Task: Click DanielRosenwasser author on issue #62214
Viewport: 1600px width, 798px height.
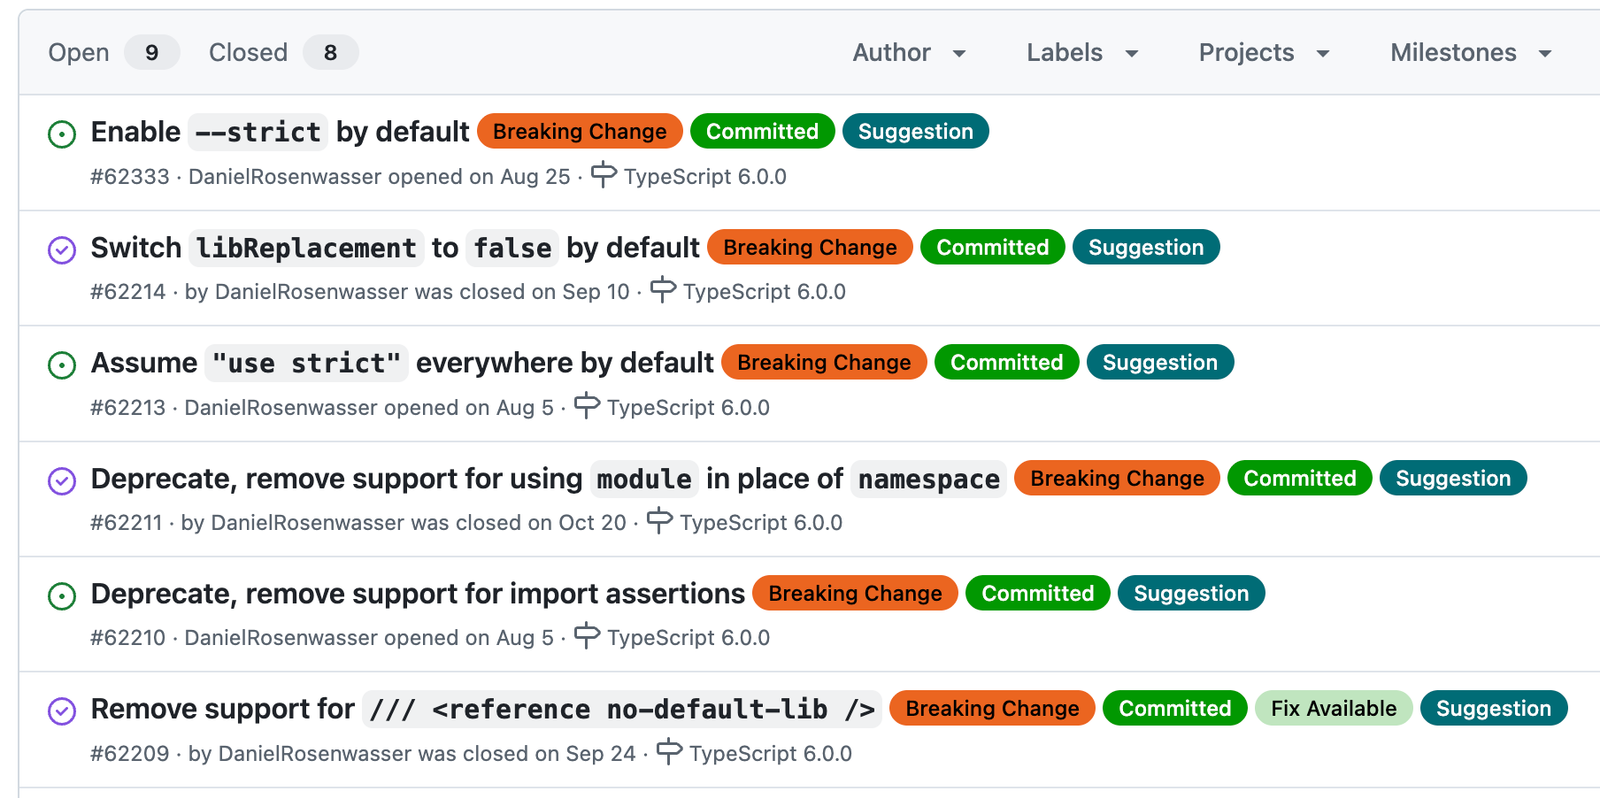Action: (311, 292)
